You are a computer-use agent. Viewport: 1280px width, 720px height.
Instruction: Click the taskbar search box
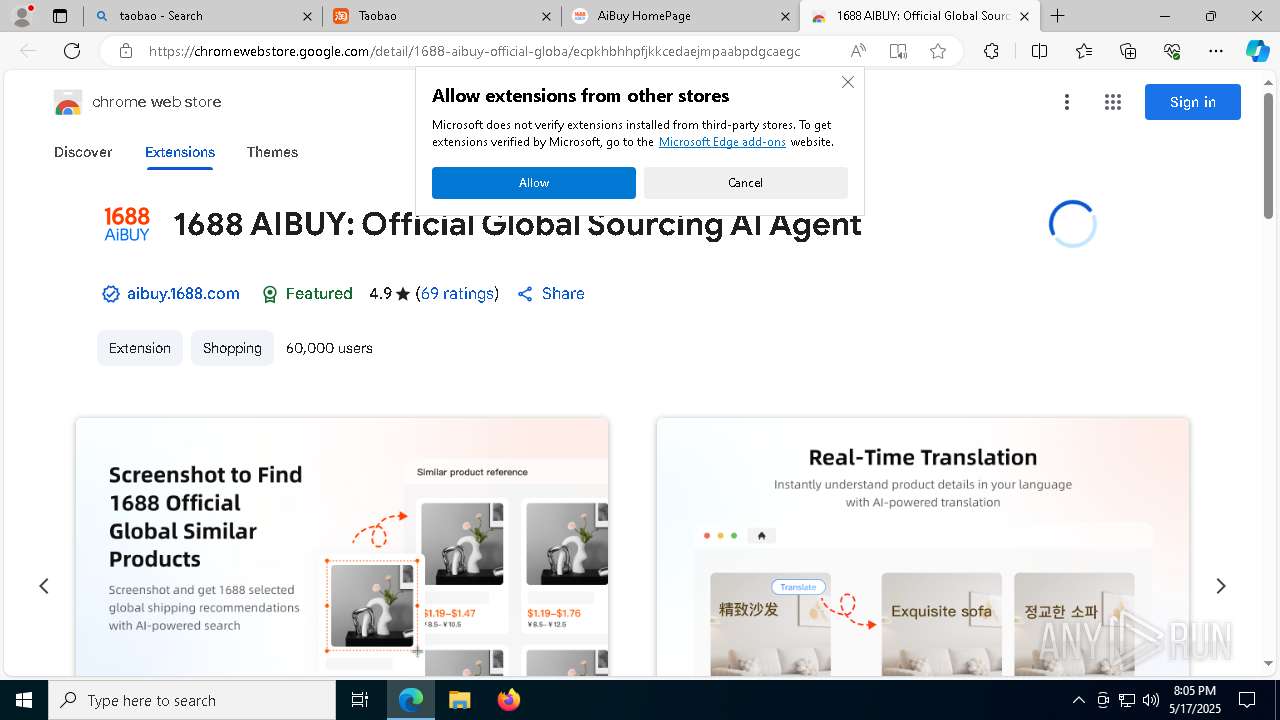[192, 700]
